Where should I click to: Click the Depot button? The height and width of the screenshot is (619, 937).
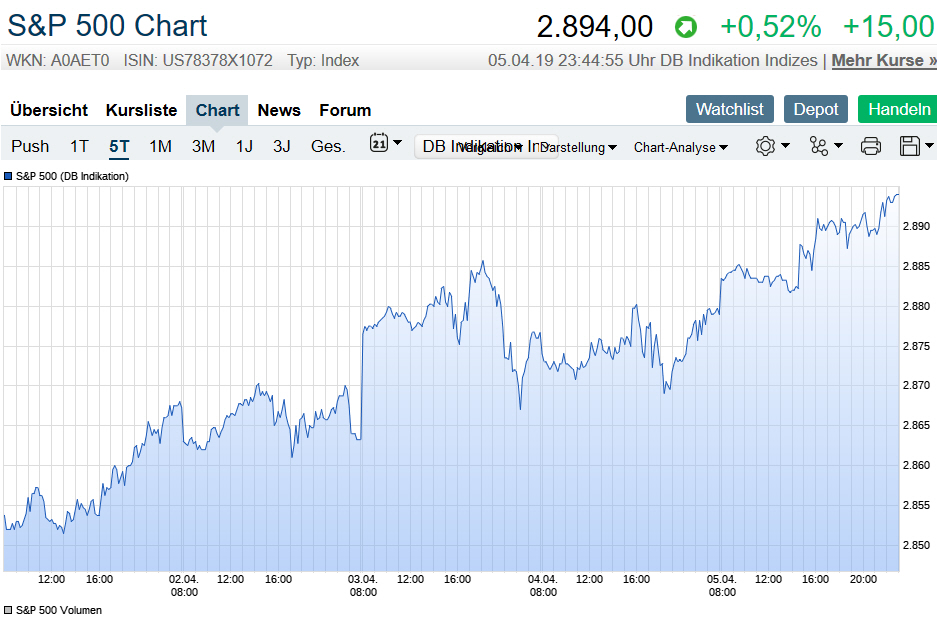coord(816,109)
